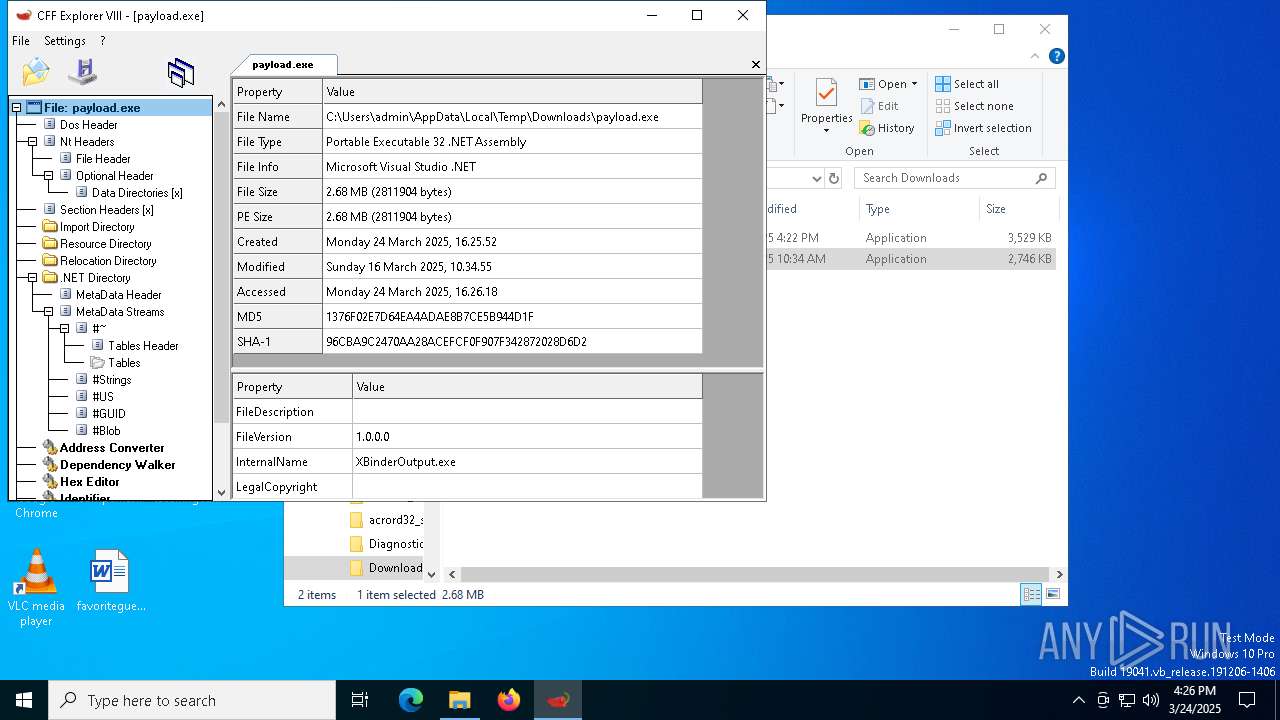Select the payload.exe tab
1280x720 pixels.
click(283, 64)
